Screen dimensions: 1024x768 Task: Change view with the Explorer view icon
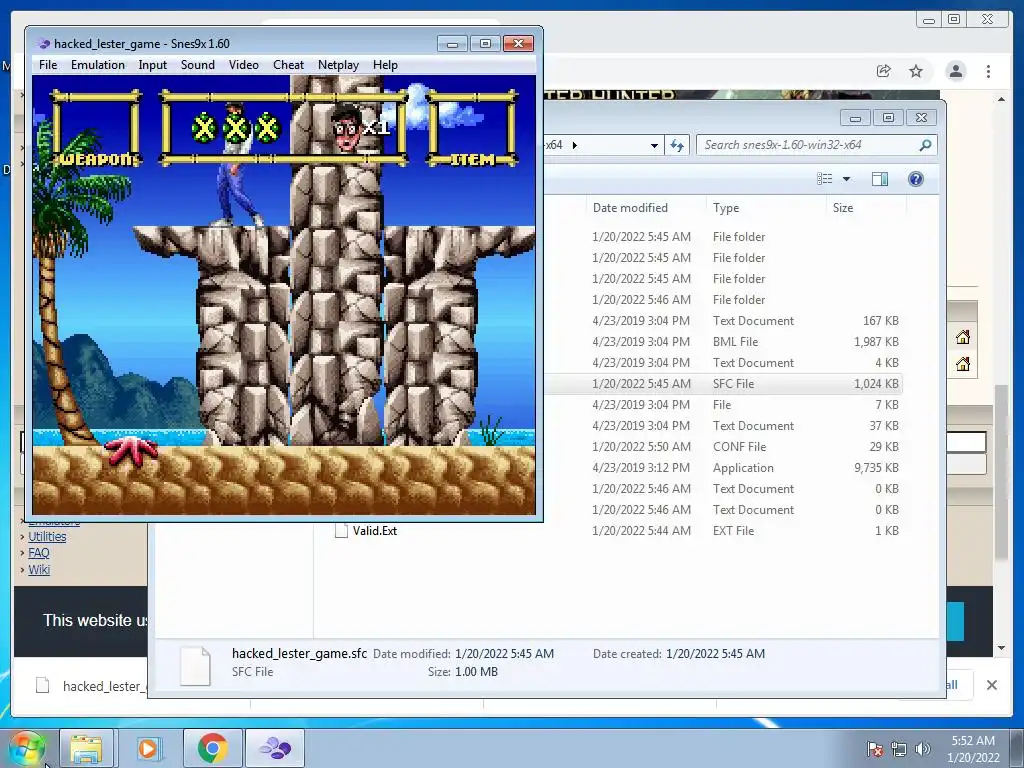coord(825,179)
